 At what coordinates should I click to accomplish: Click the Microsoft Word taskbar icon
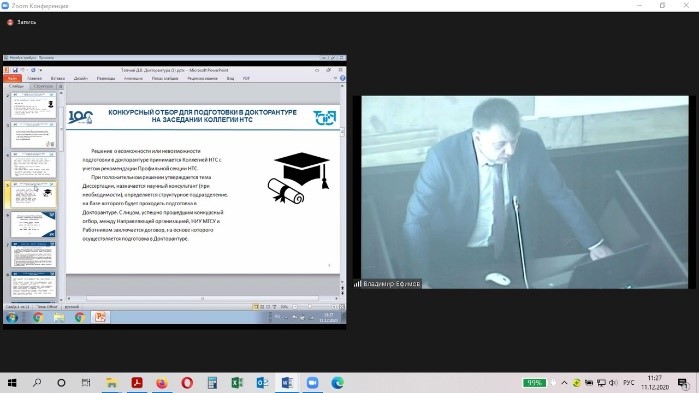coord(287,383)
